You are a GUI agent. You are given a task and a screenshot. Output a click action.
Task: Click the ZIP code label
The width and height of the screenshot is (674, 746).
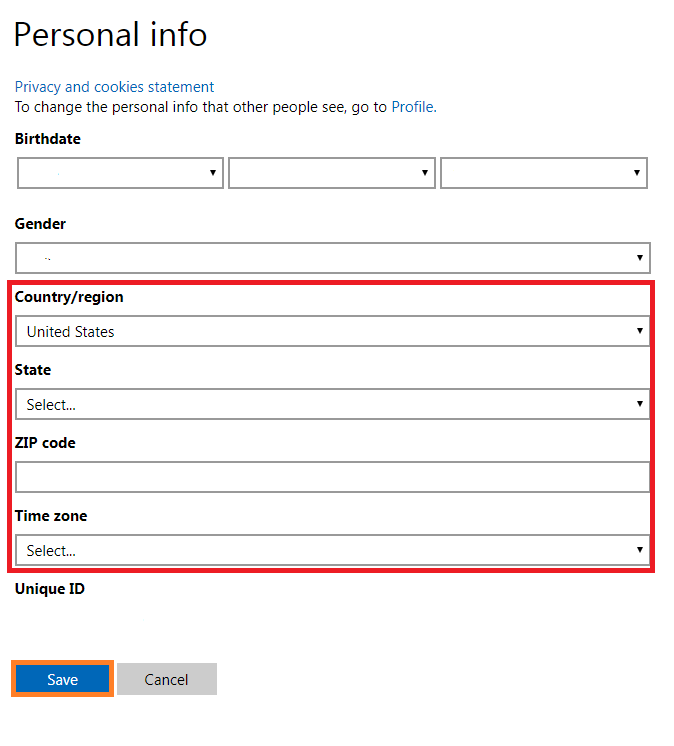[x=45, y=443]
